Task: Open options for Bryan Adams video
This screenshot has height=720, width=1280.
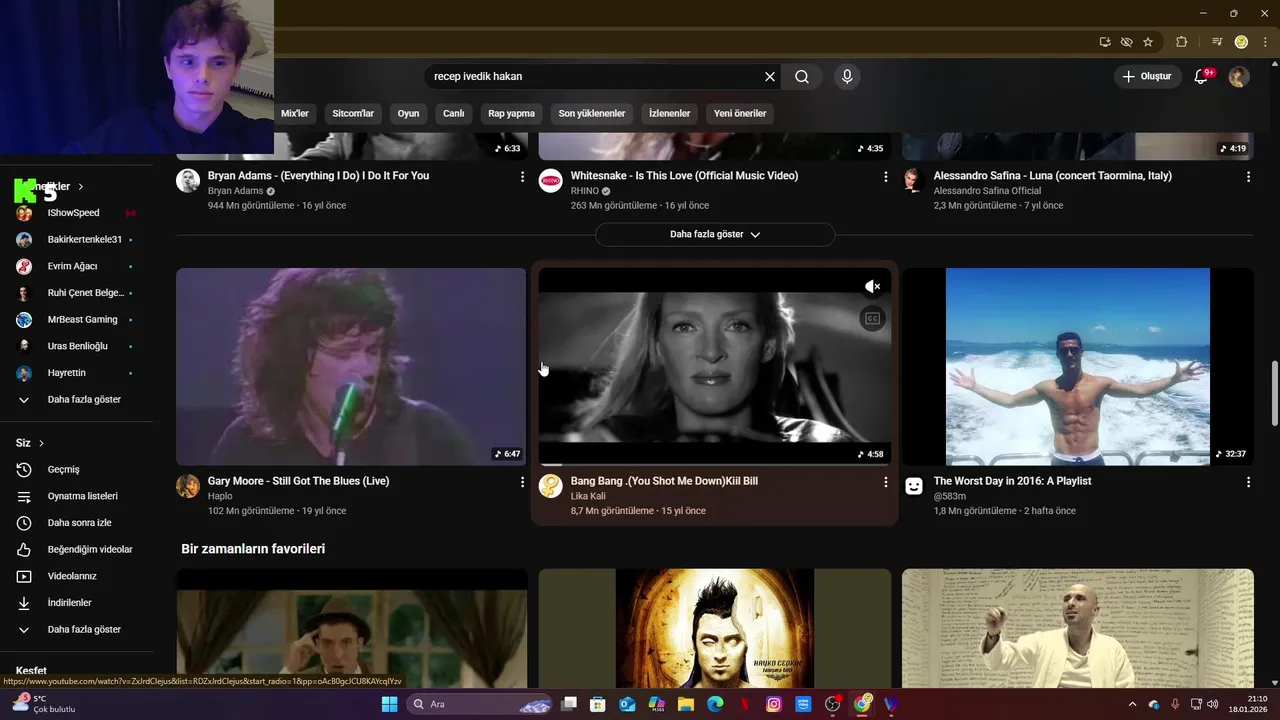Action: click(x=522, y=177)
